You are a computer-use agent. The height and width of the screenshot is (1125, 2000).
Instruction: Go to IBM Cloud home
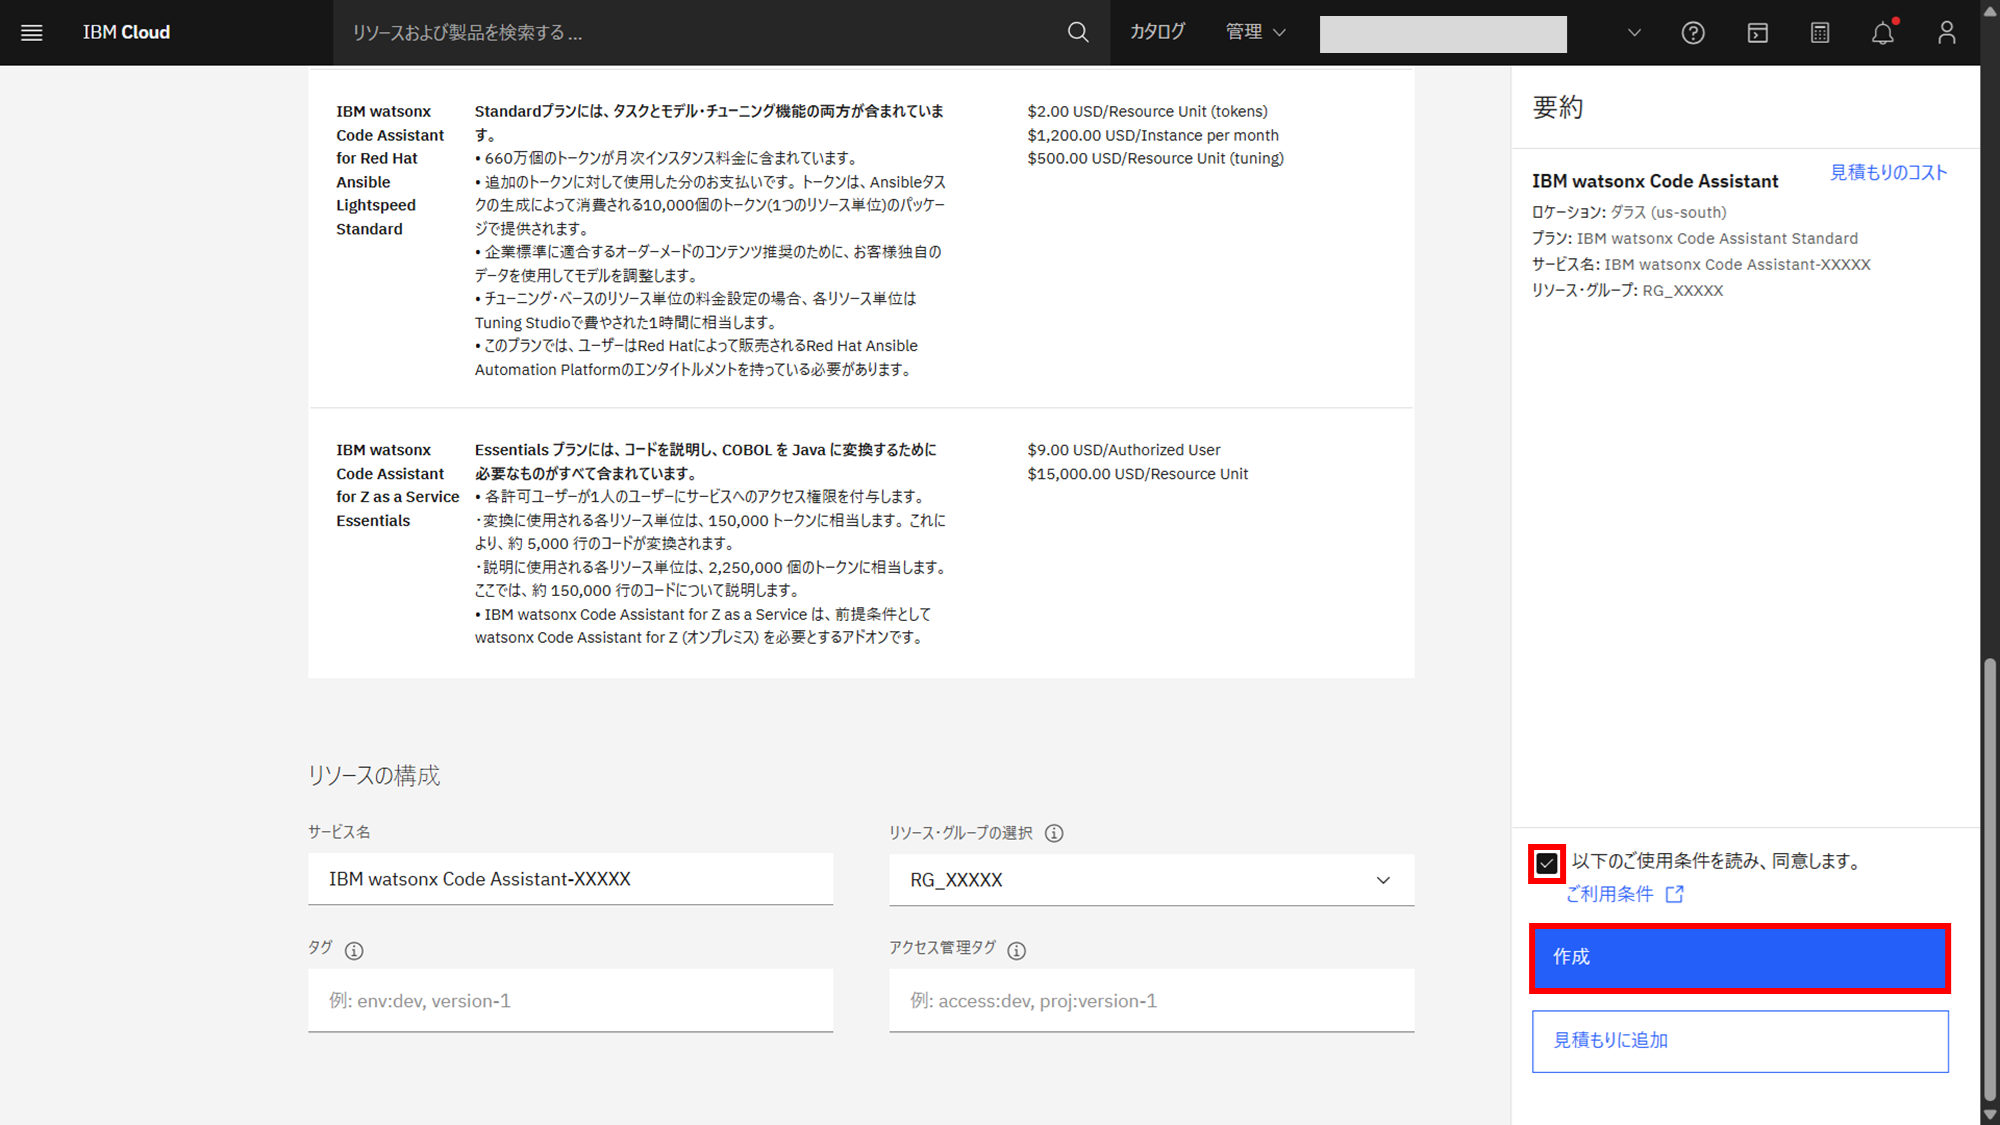pos(126,33)
